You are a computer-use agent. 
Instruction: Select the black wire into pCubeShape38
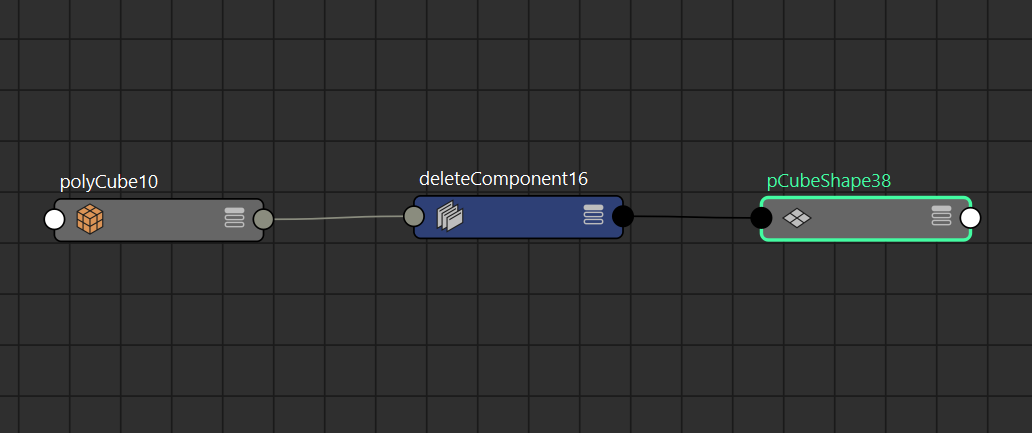(692, 216)
